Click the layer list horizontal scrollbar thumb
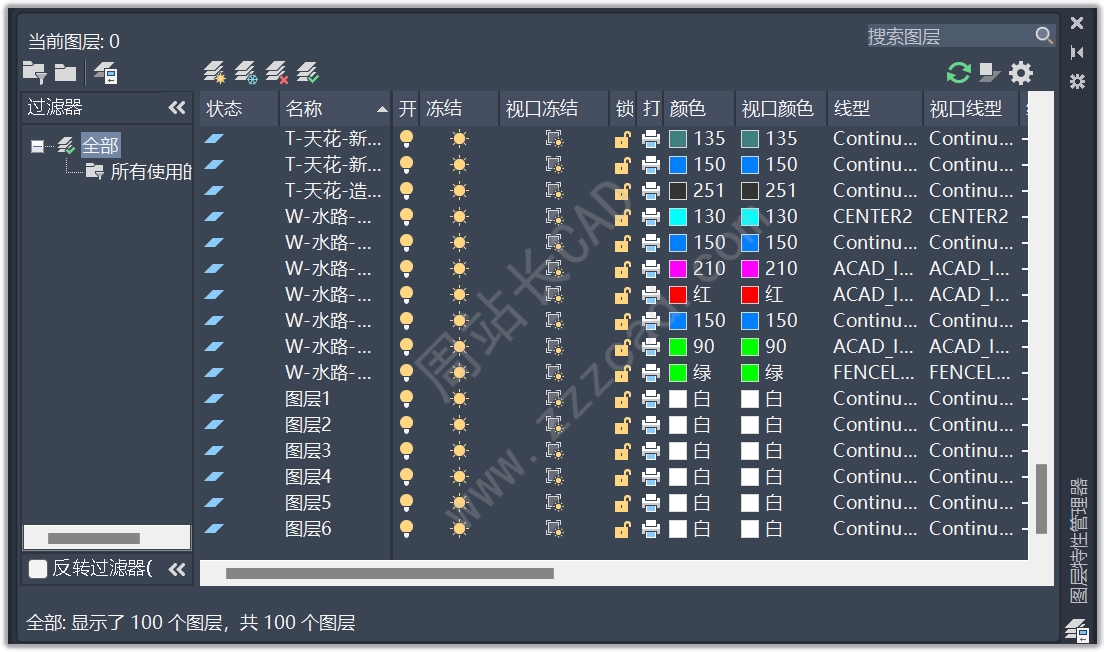Viewport: 1105px width, 652px height. (390, 574)
